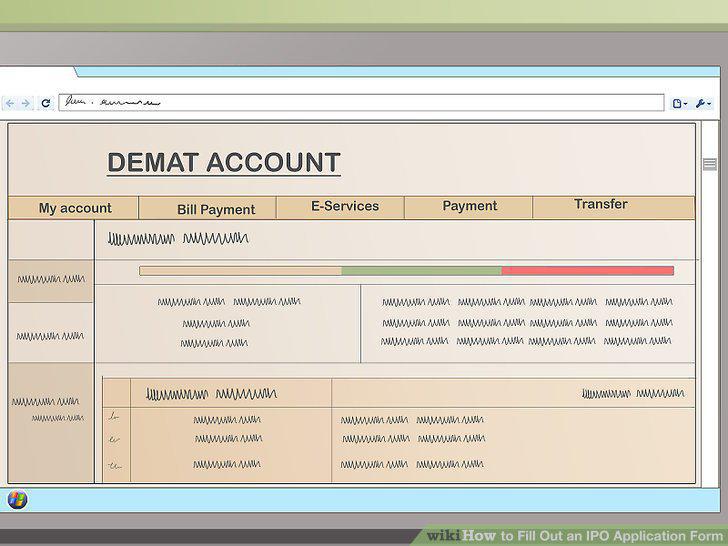Go to the Payment tab

468,207
